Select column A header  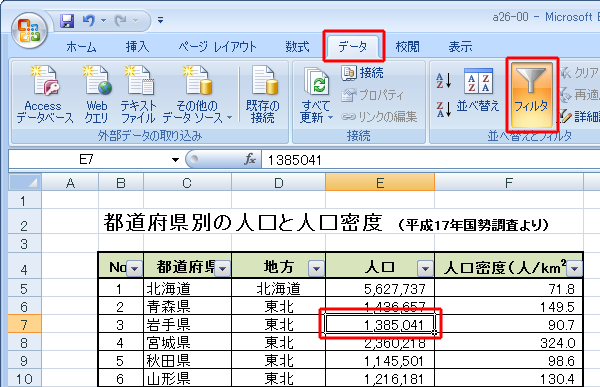tap(70, 183)
